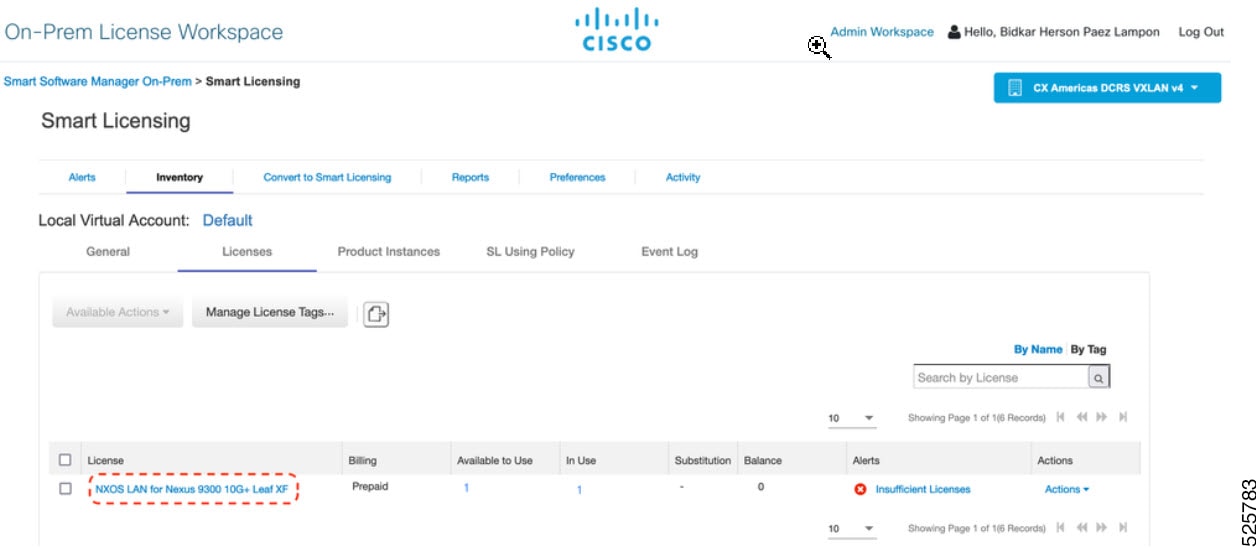This screenshot has width=1256, height=548.
Task: Go to last page in upper pager
Action: pyautogui.click(x=1123, y=417)
